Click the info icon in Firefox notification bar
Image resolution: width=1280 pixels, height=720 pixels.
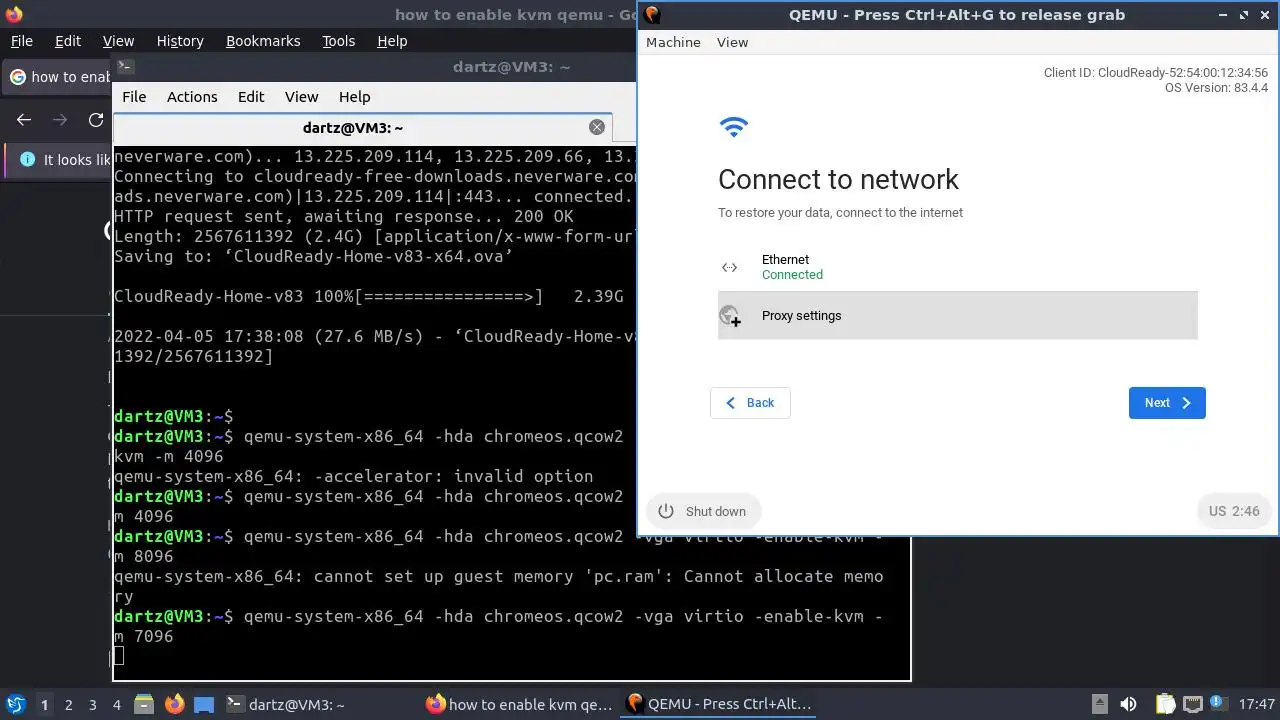click(x=27, y=160)
